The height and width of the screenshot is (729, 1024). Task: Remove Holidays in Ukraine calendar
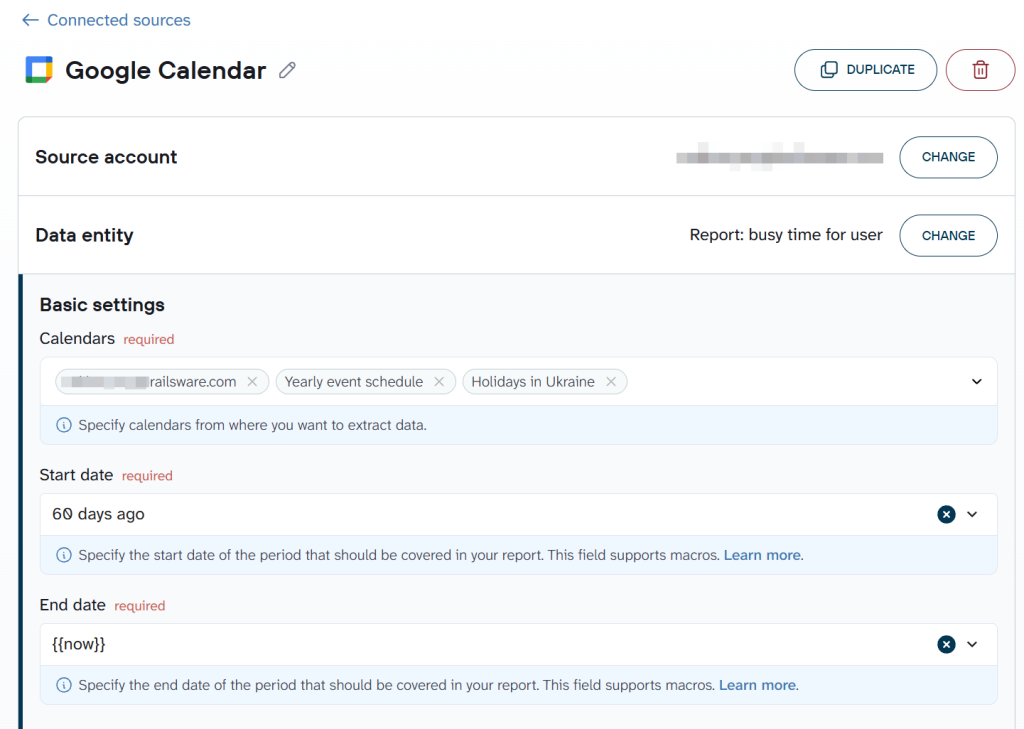611,381
